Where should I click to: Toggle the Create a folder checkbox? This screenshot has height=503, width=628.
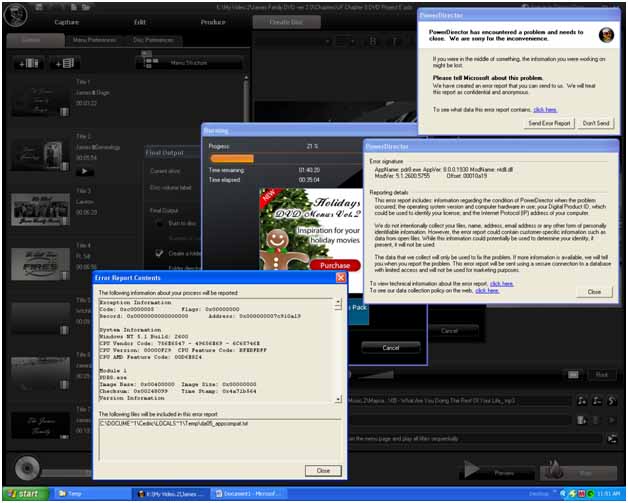click(x=159, y=253)
